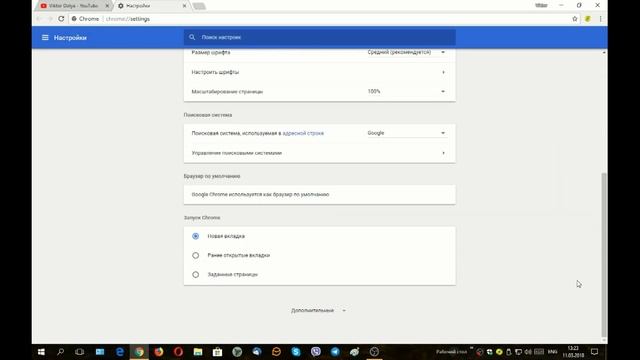Screen dimensions: 640x360
Task: Select the Заданные страницы startup option
Action: pyautogui.click(x=196, y=274)
